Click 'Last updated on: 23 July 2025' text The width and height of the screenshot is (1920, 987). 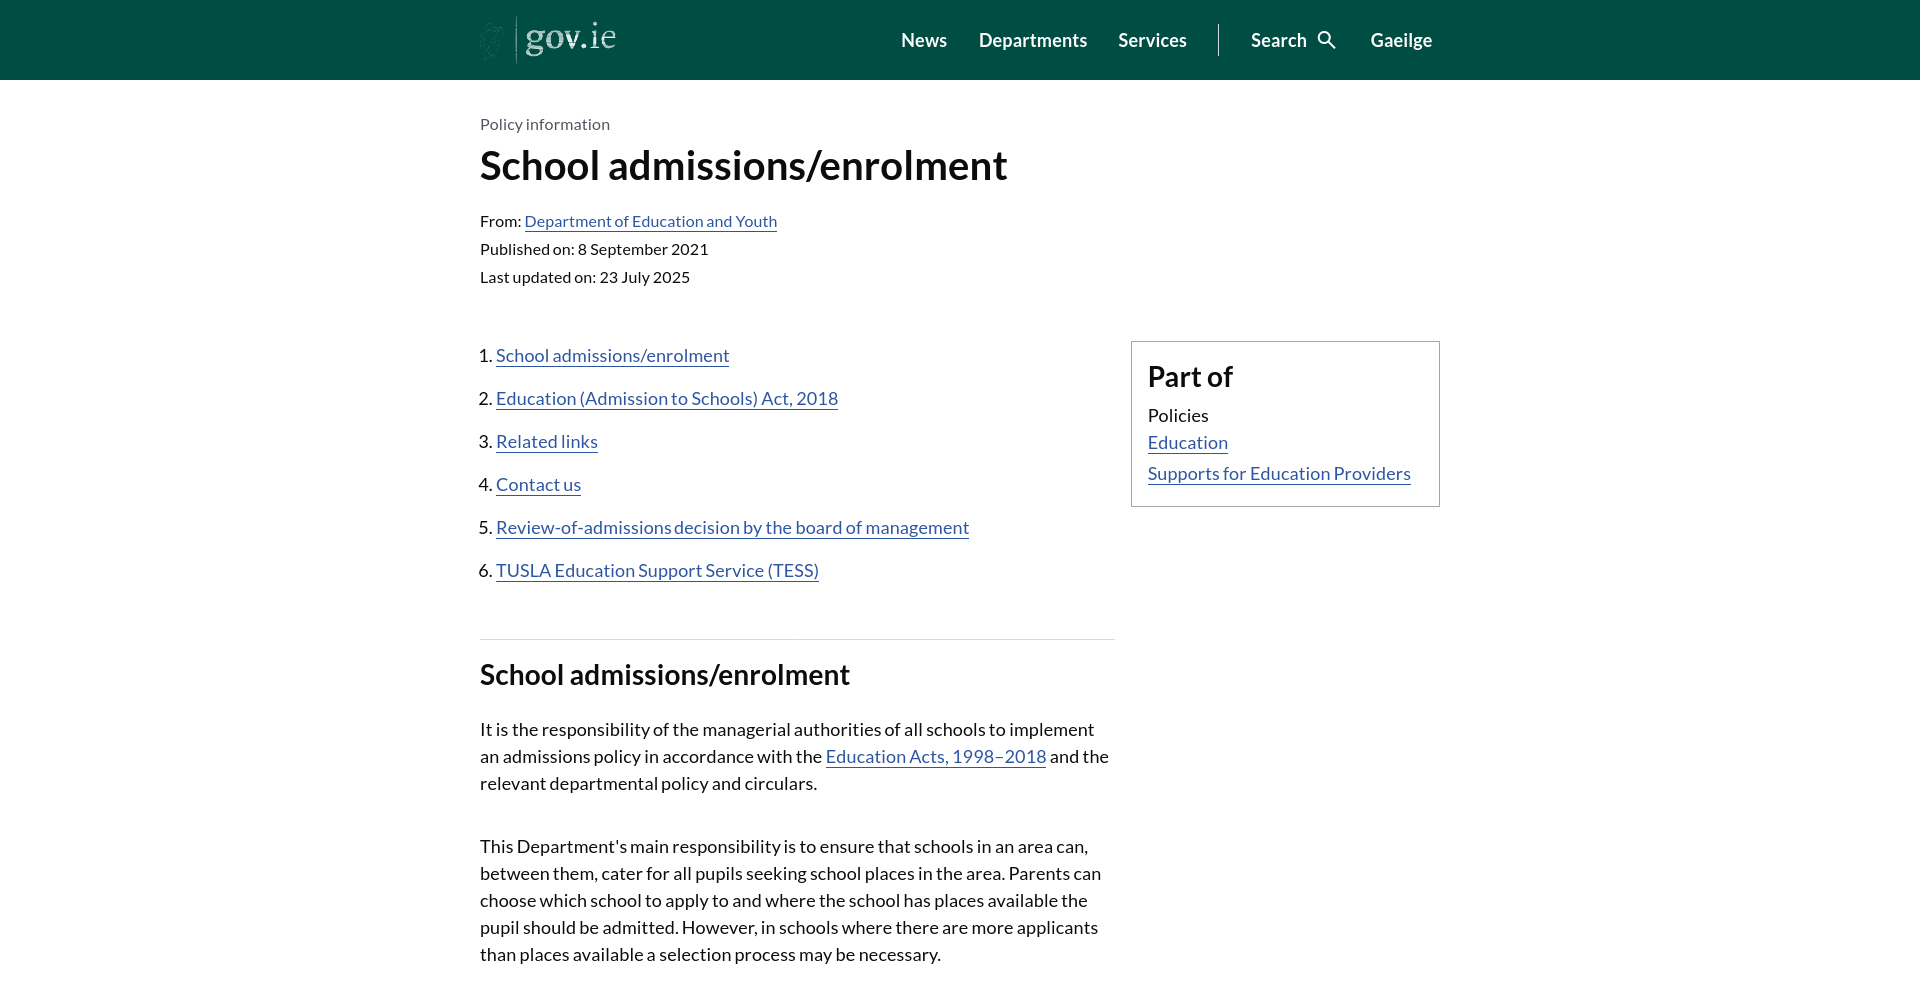point(585,277)
